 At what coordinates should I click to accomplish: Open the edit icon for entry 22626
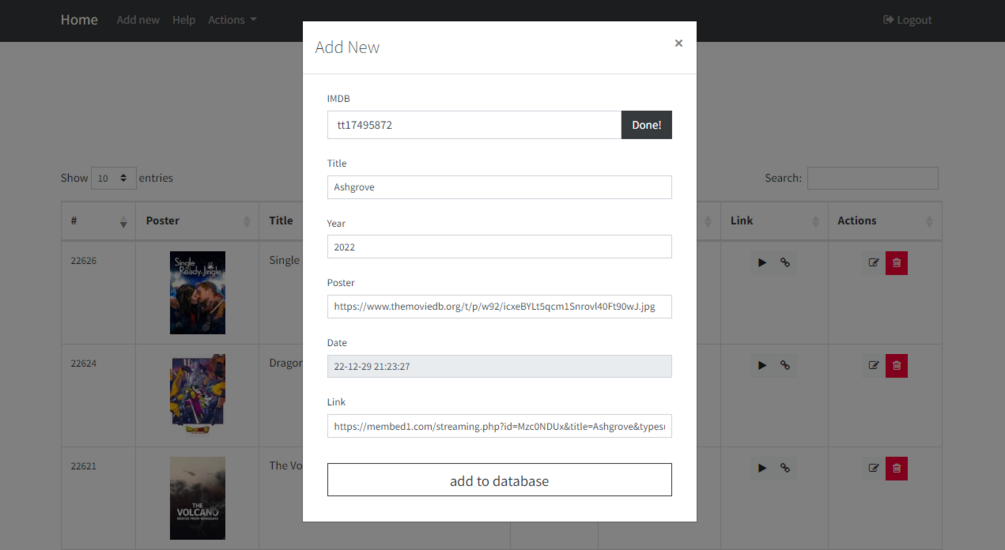[873, 263]
